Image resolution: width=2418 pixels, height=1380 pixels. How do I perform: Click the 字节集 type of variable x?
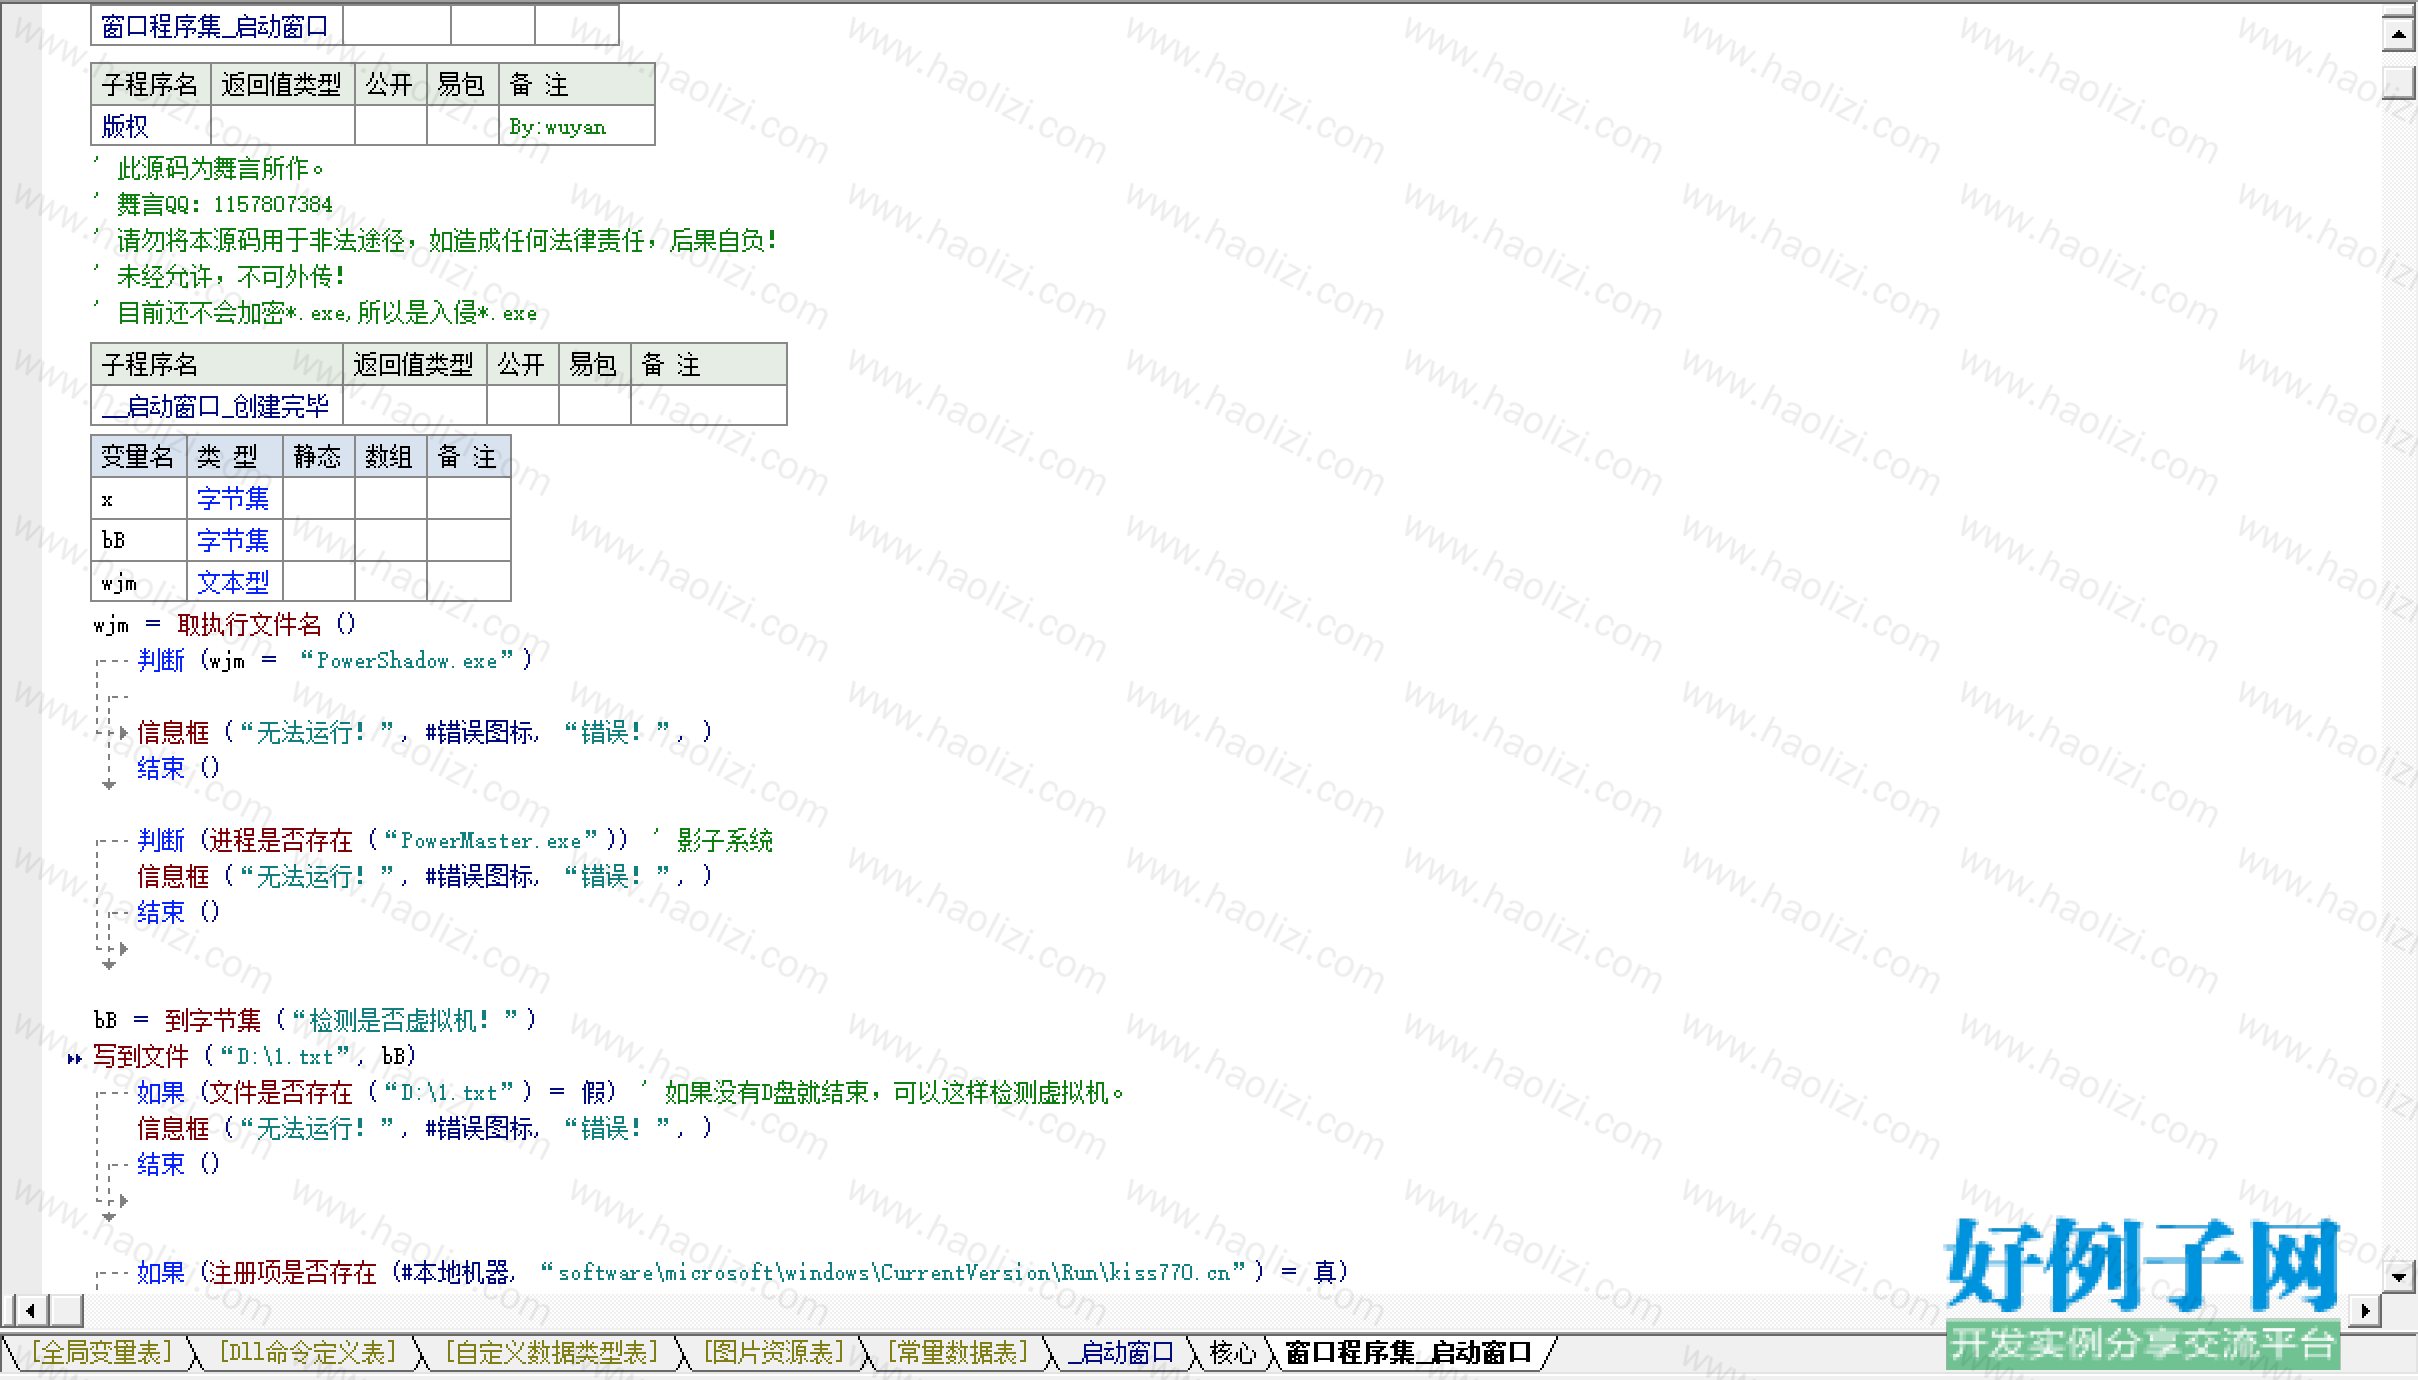click(234, 498)
